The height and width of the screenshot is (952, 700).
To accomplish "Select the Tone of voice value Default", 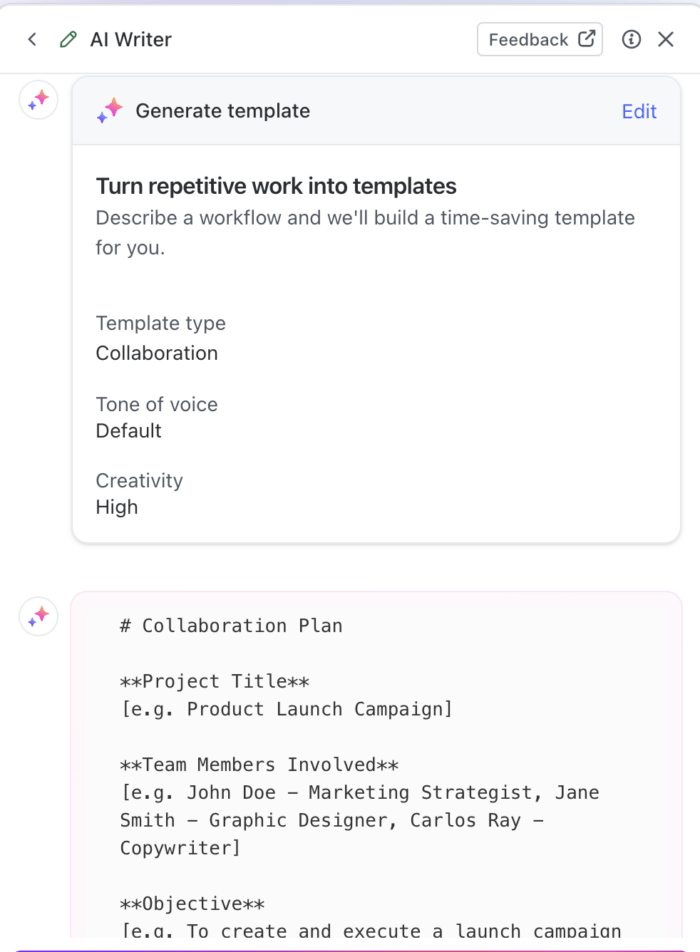I will 129,431.
